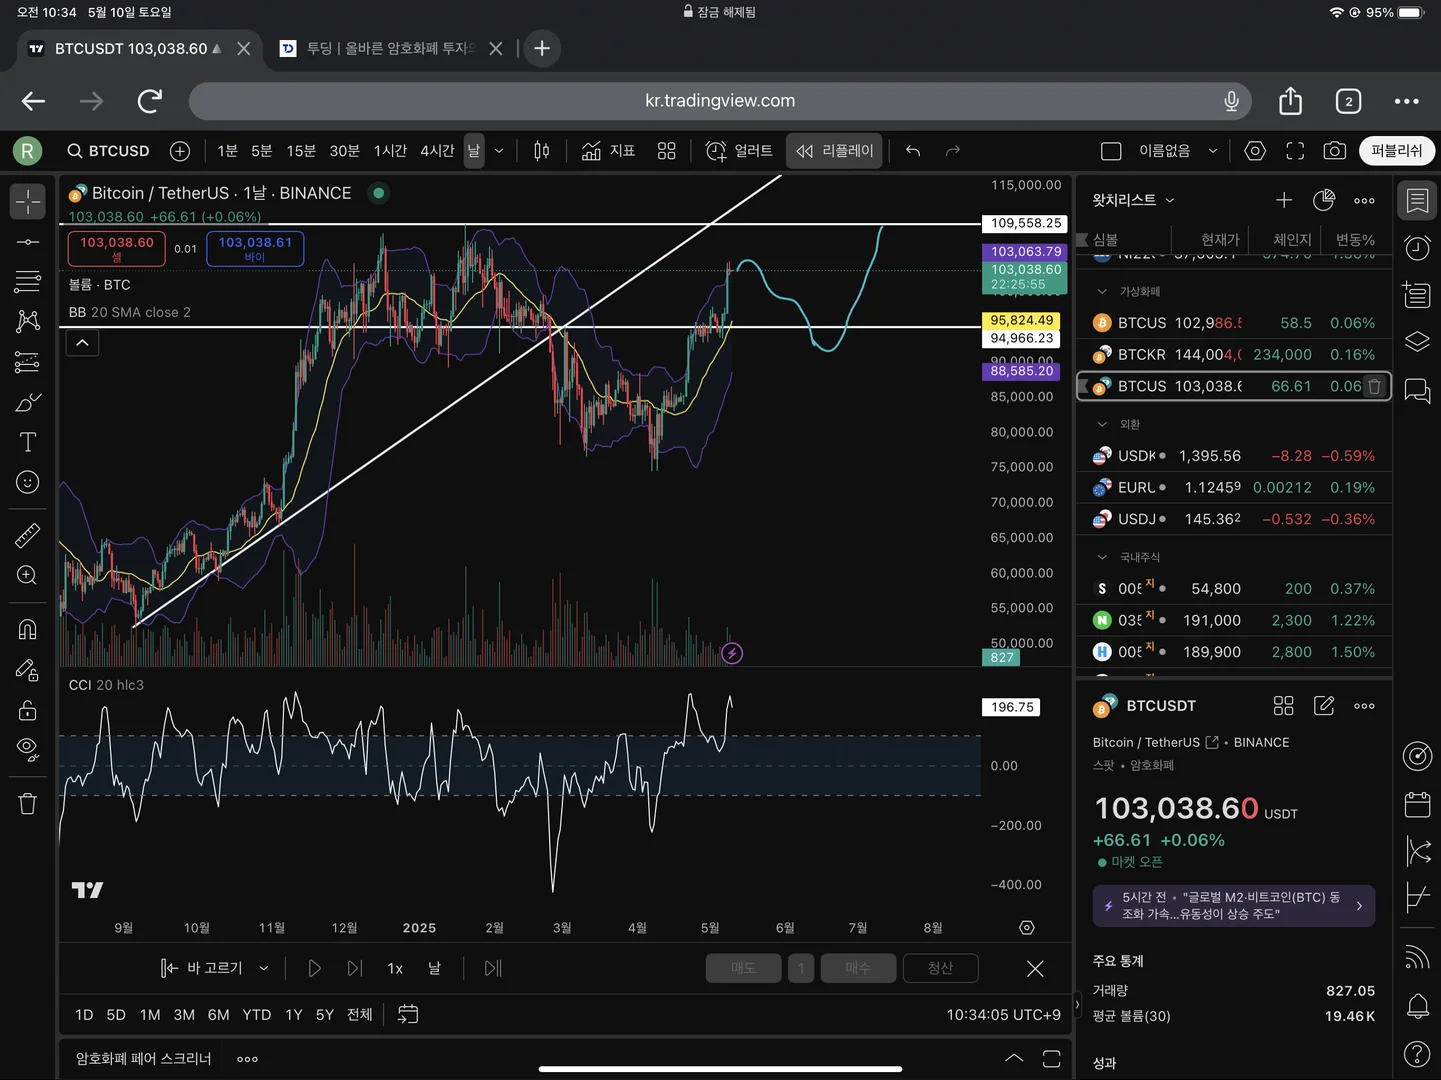Open the news headline about 글로벌 M2
The image size is (1441, 1080).
1234,906
